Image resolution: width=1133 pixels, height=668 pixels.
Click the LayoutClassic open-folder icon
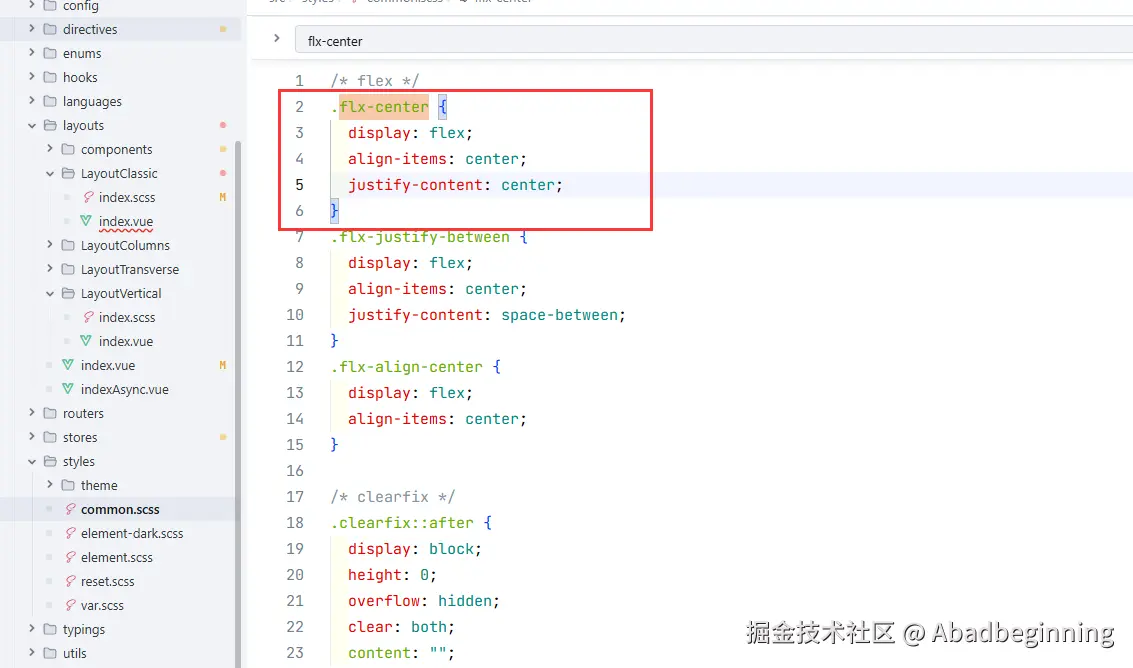coord(68,174)
